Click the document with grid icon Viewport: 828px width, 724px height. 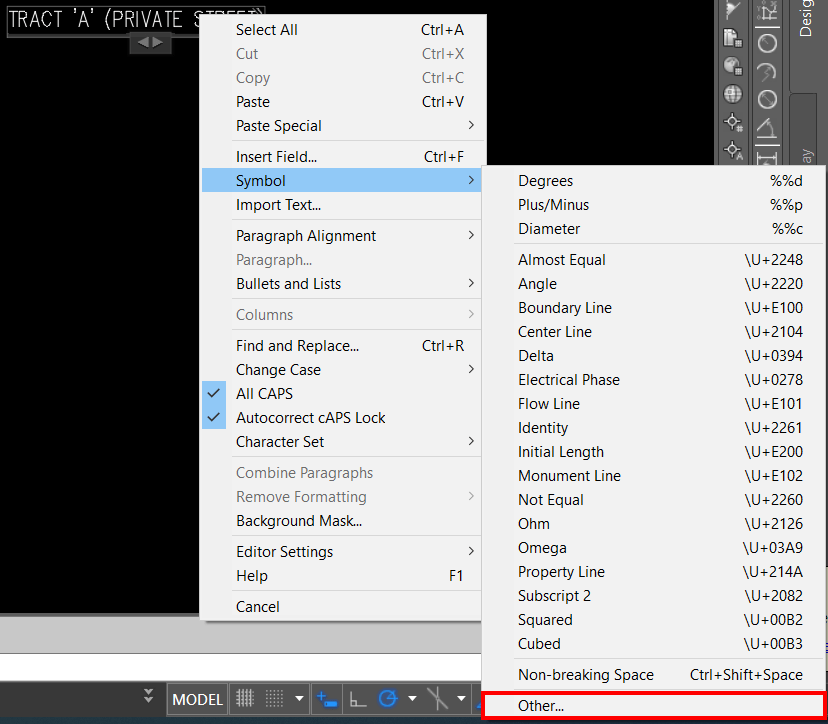tap(732, 38)
